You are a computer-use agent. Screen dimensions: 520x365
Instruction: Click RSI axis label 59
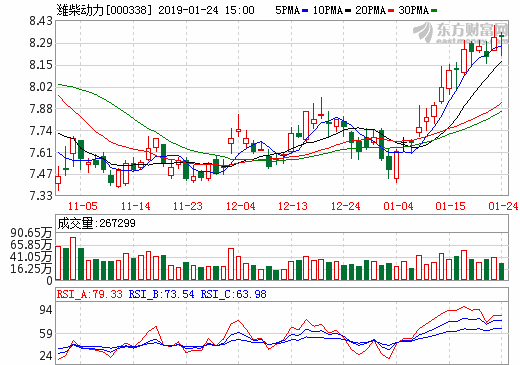(x=46, y=334)
